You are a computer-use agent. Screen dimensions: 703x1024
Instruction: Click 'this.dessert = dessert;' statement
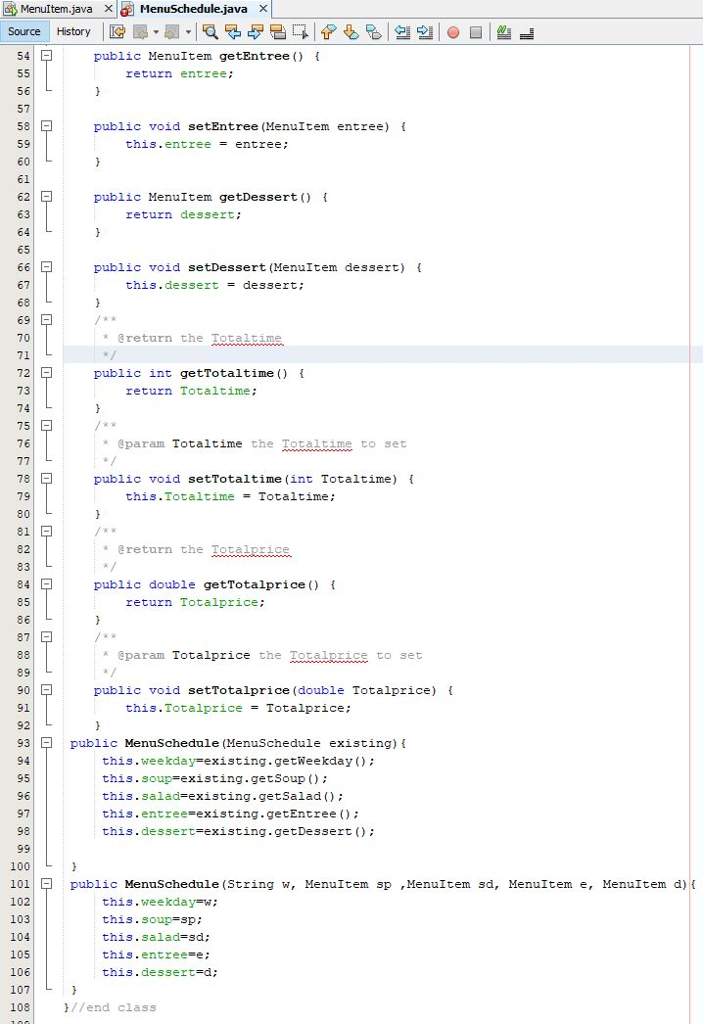pos(215,285)
